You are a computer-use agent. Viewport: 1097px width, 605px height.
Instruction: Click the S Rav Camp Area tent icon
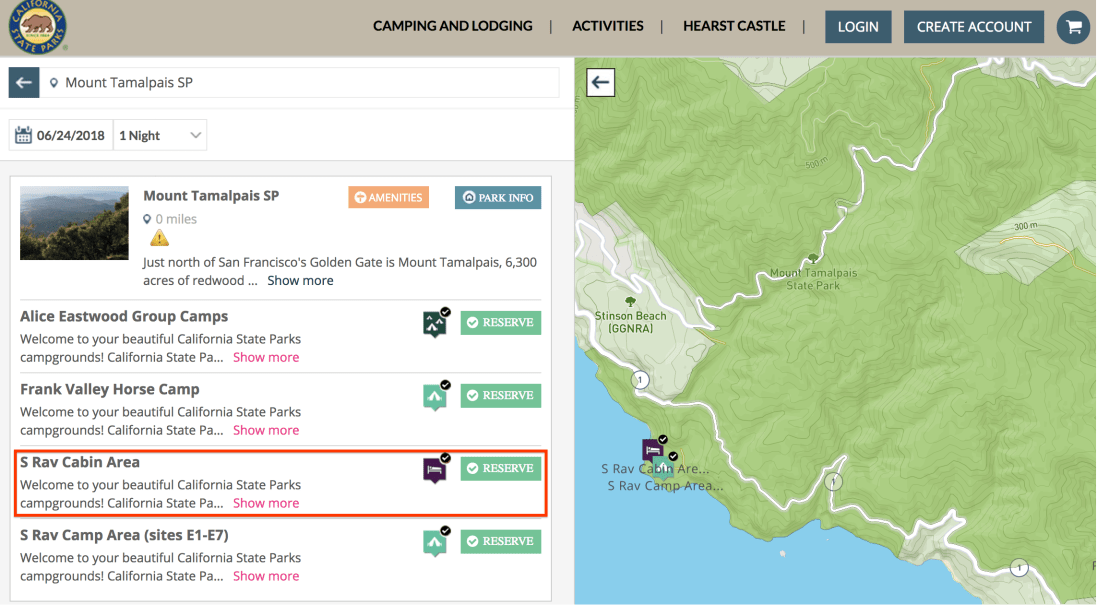click(x=435, y=542)
